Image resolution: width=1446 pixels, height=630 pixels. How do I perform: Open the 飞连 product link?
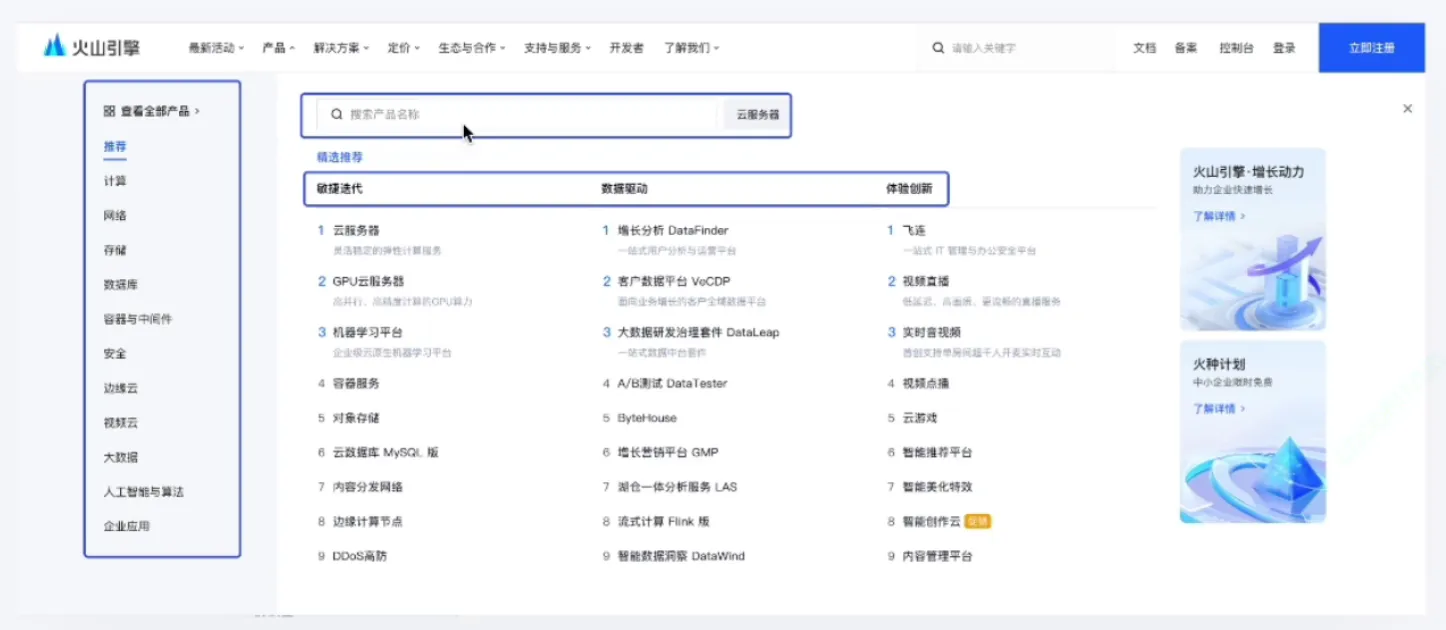point(913,230)
